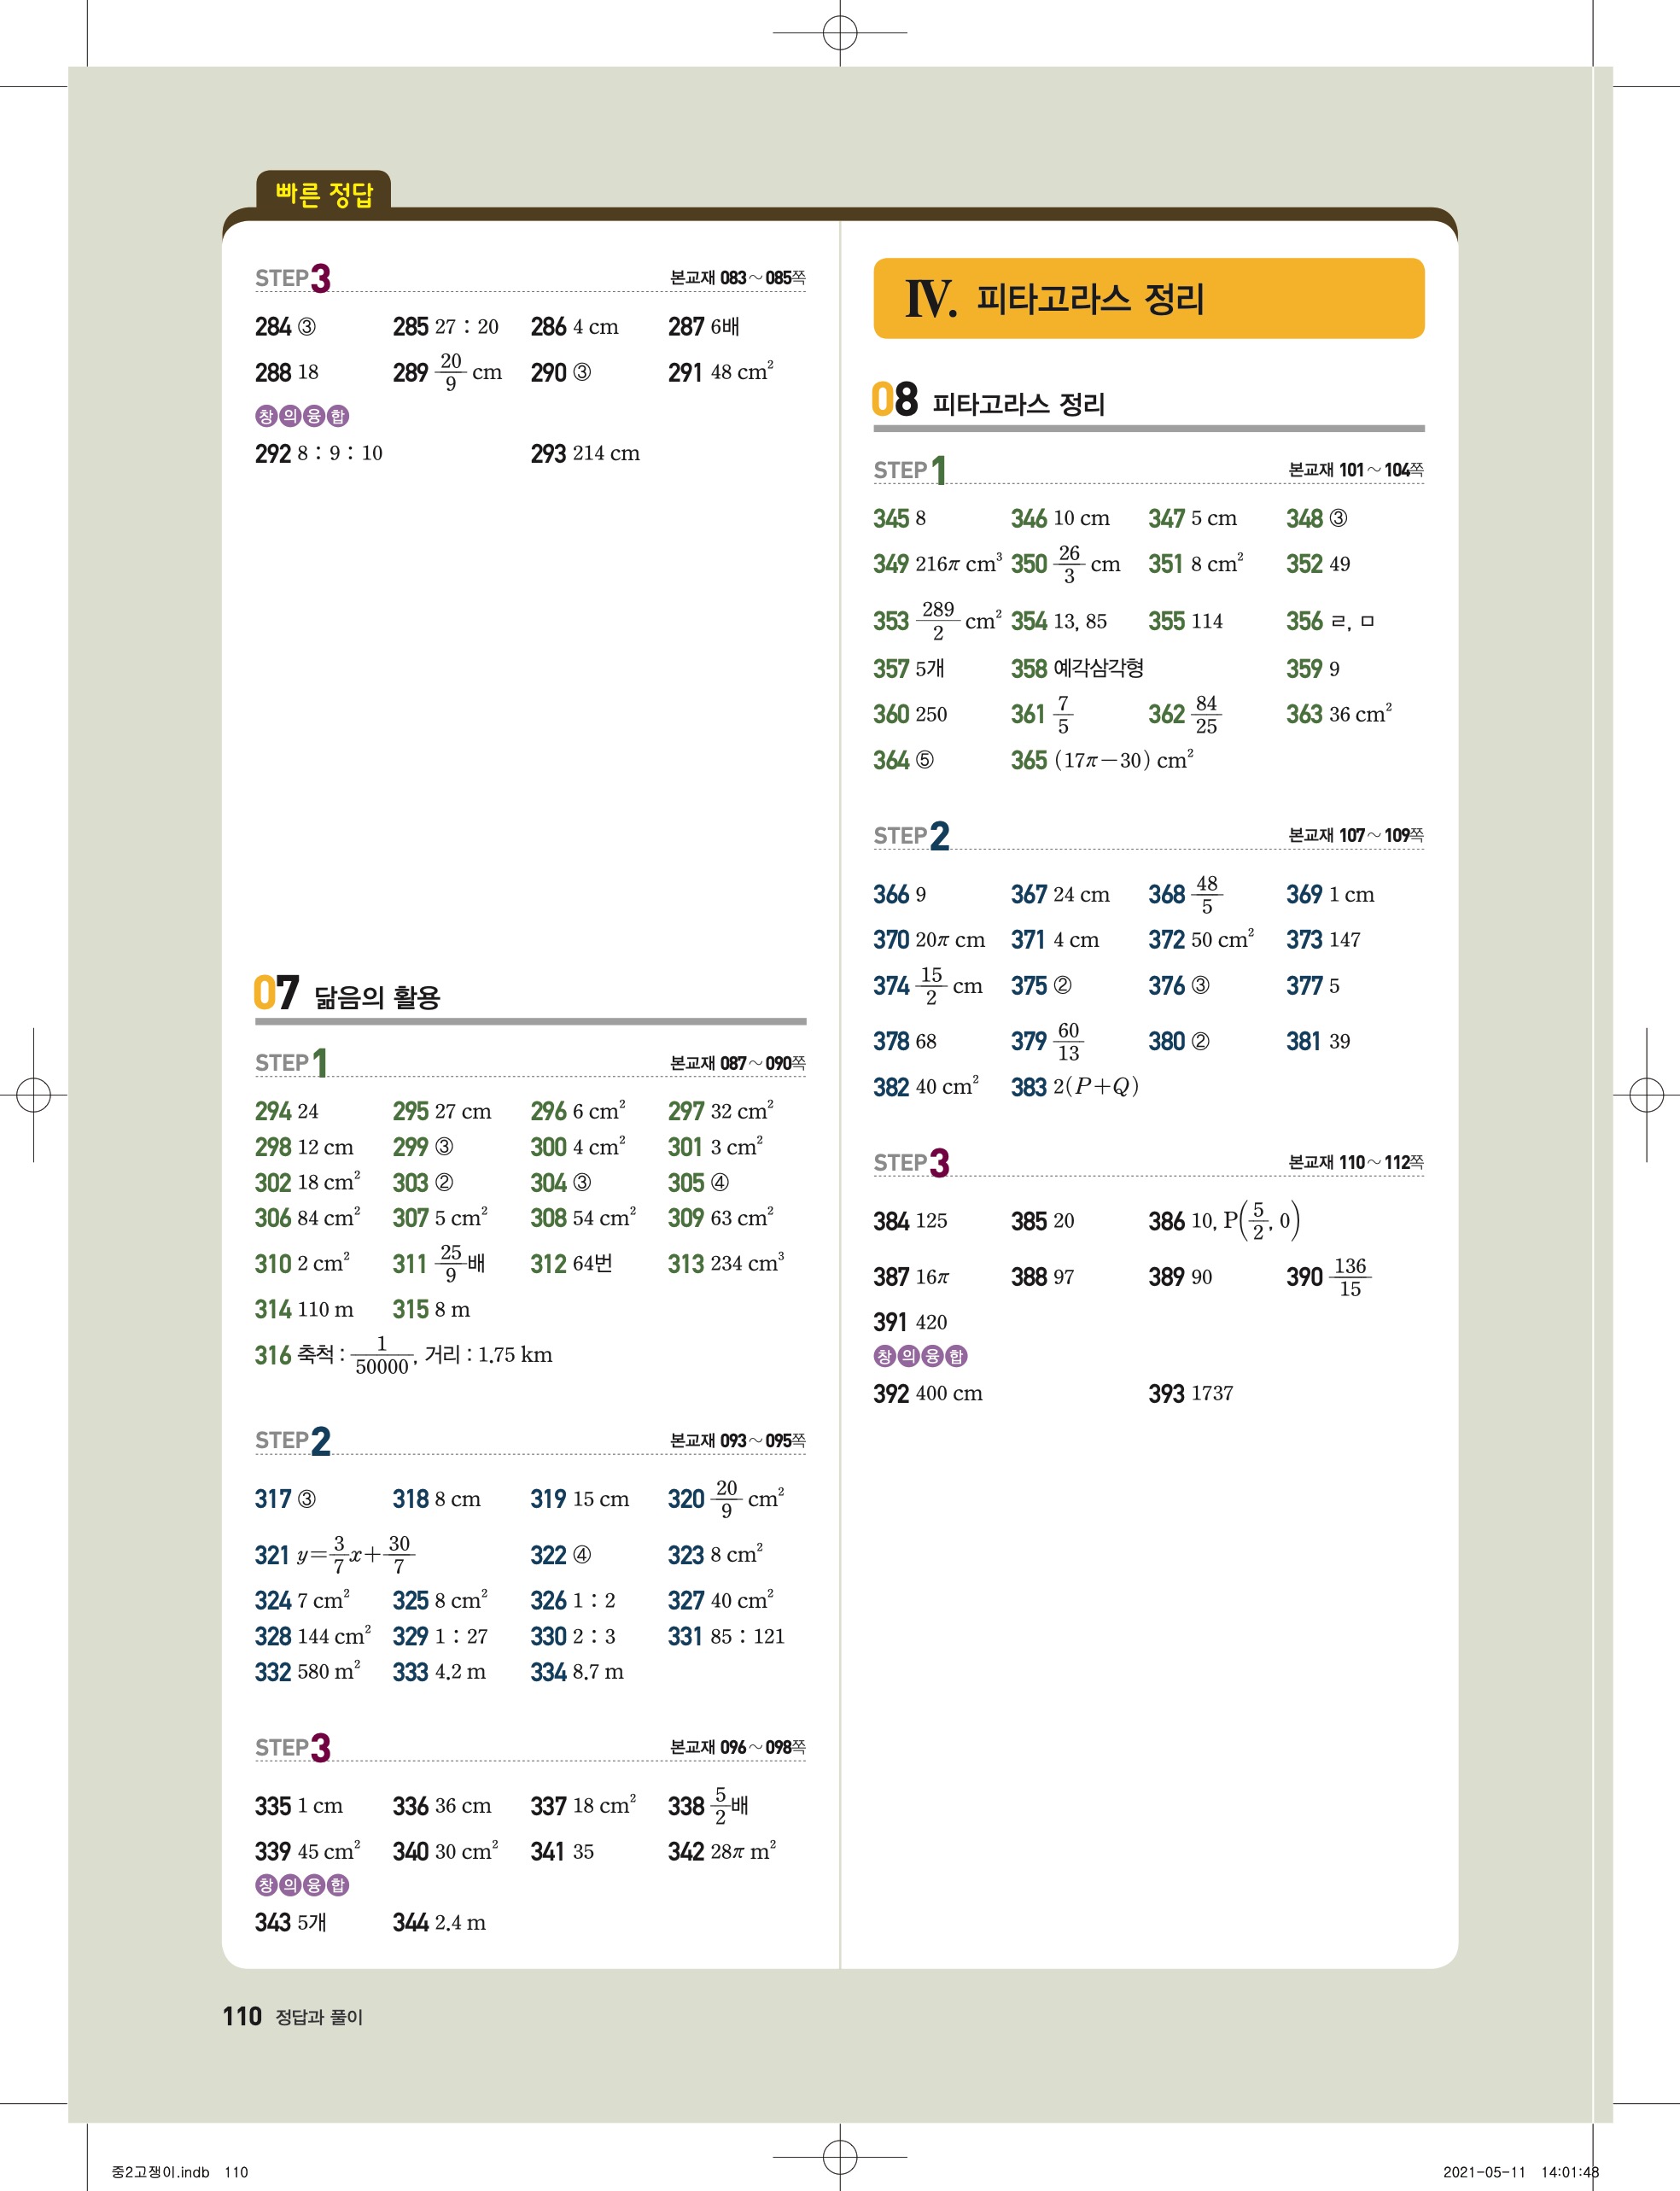The width and height of the screenshot is (1680, 2191).
Task: Click the 07 닮음의 활용 section heading
Action: coord(347,994)
